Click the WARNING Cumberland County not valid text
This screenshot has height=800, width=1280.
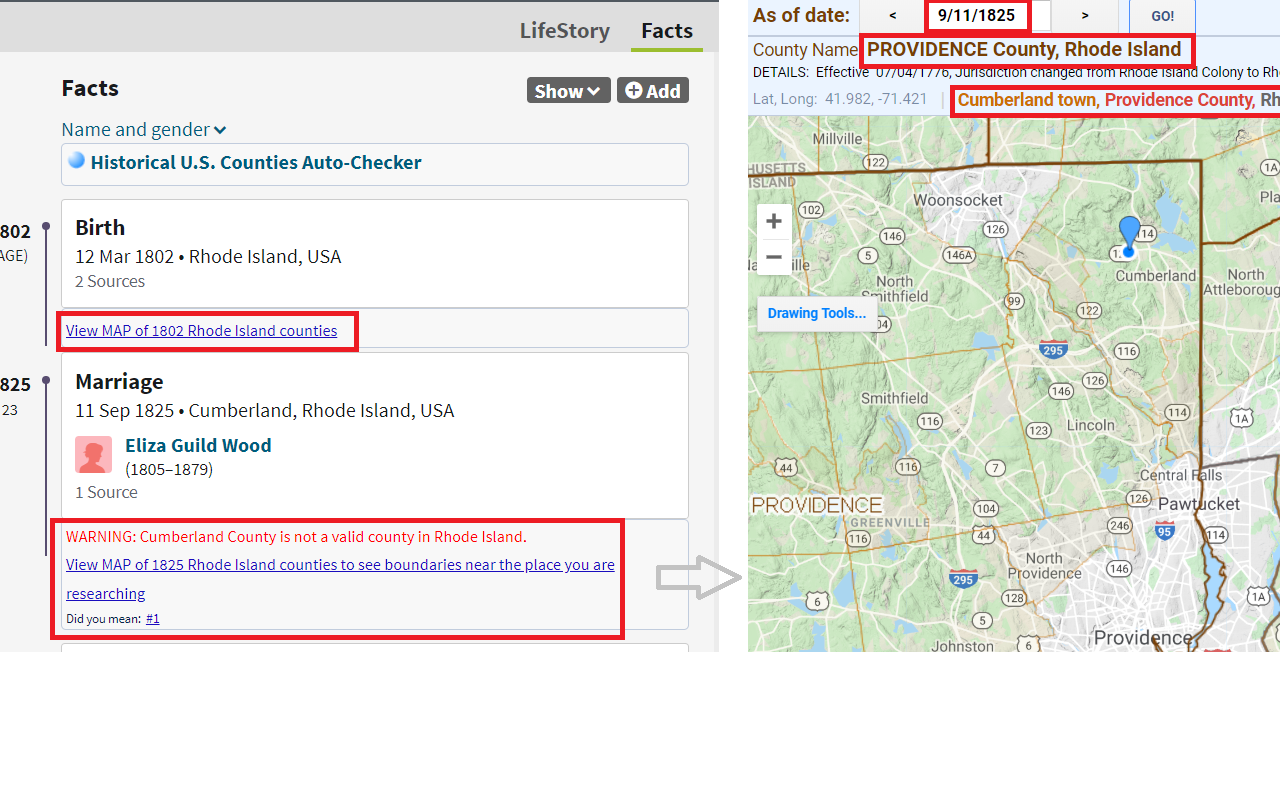pos(296,537)
